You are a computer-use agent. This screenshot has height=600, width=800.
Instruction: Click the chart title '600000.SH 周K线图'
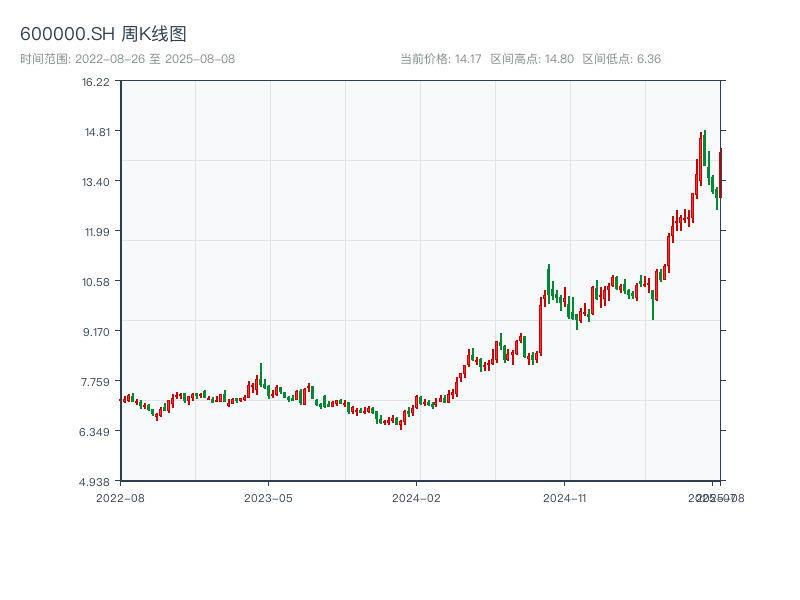pyautogui.click(x=103, y=34)
